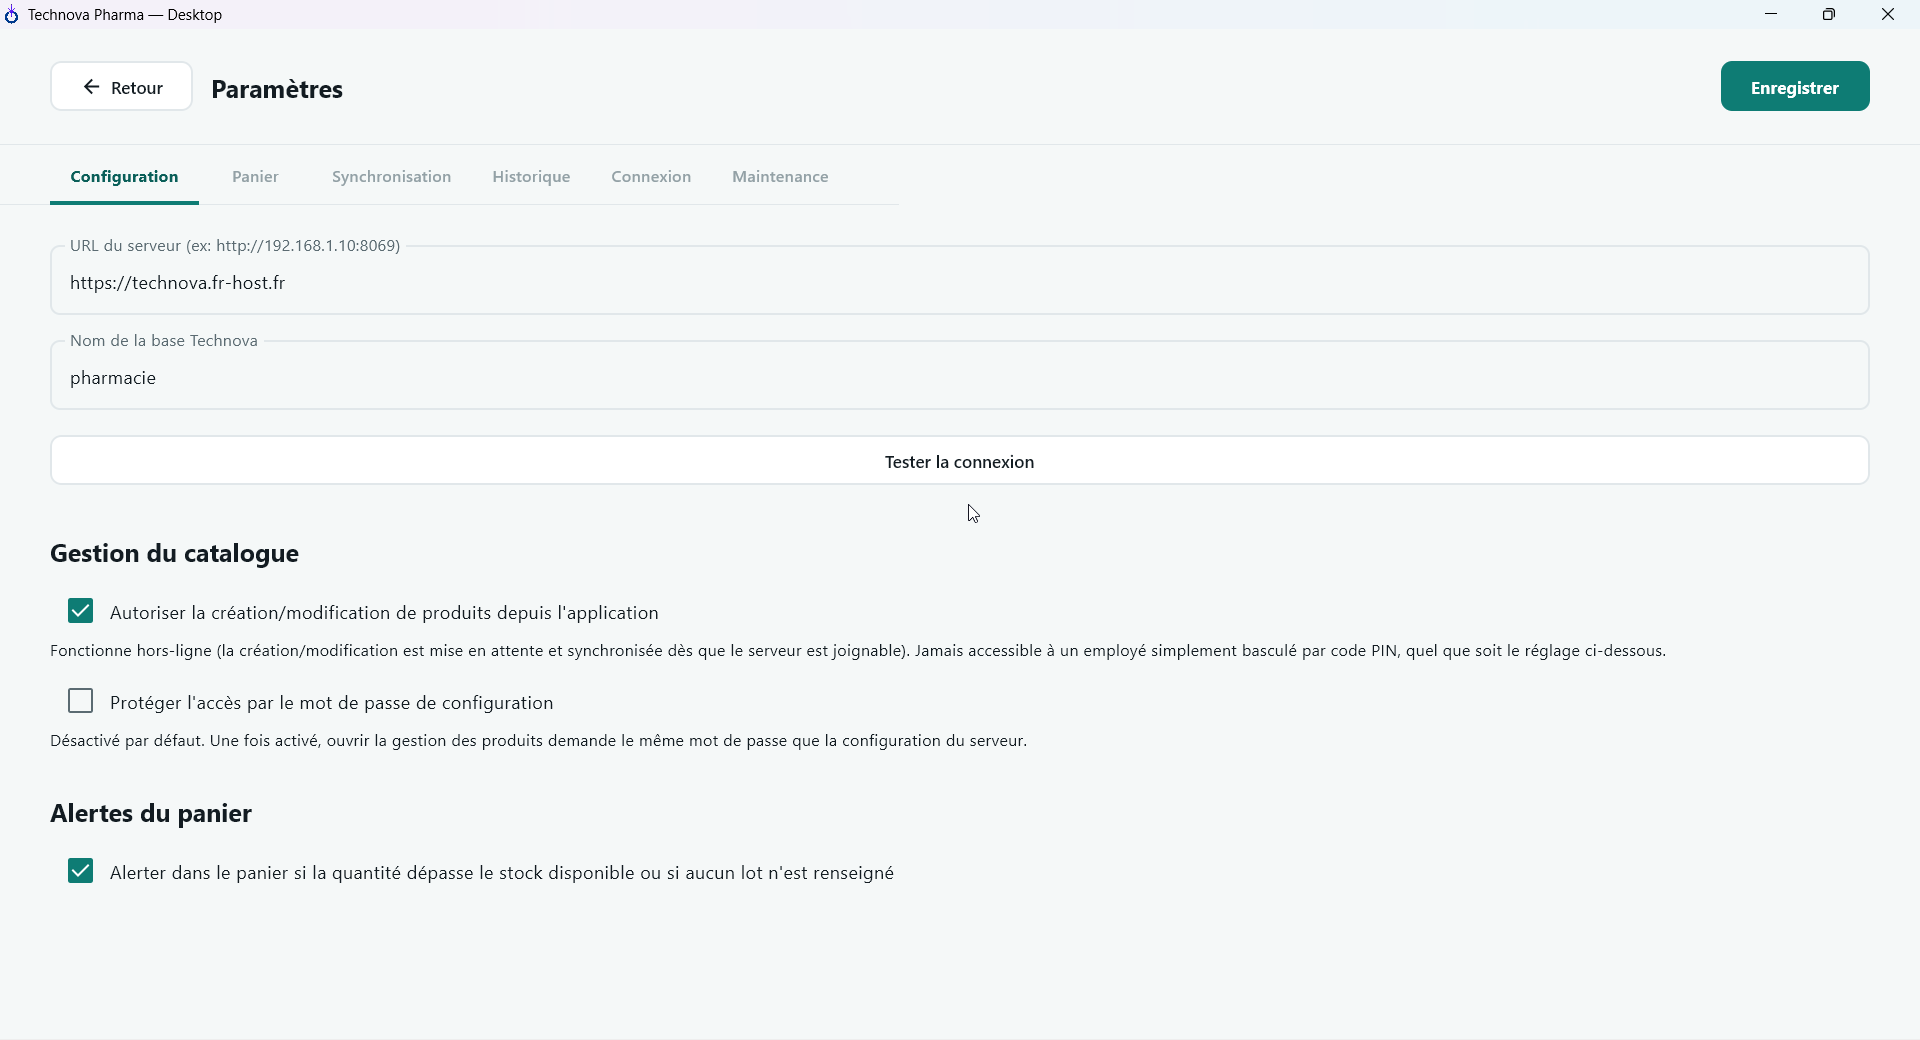Close the Technova Pharma window

[1888, 14]
